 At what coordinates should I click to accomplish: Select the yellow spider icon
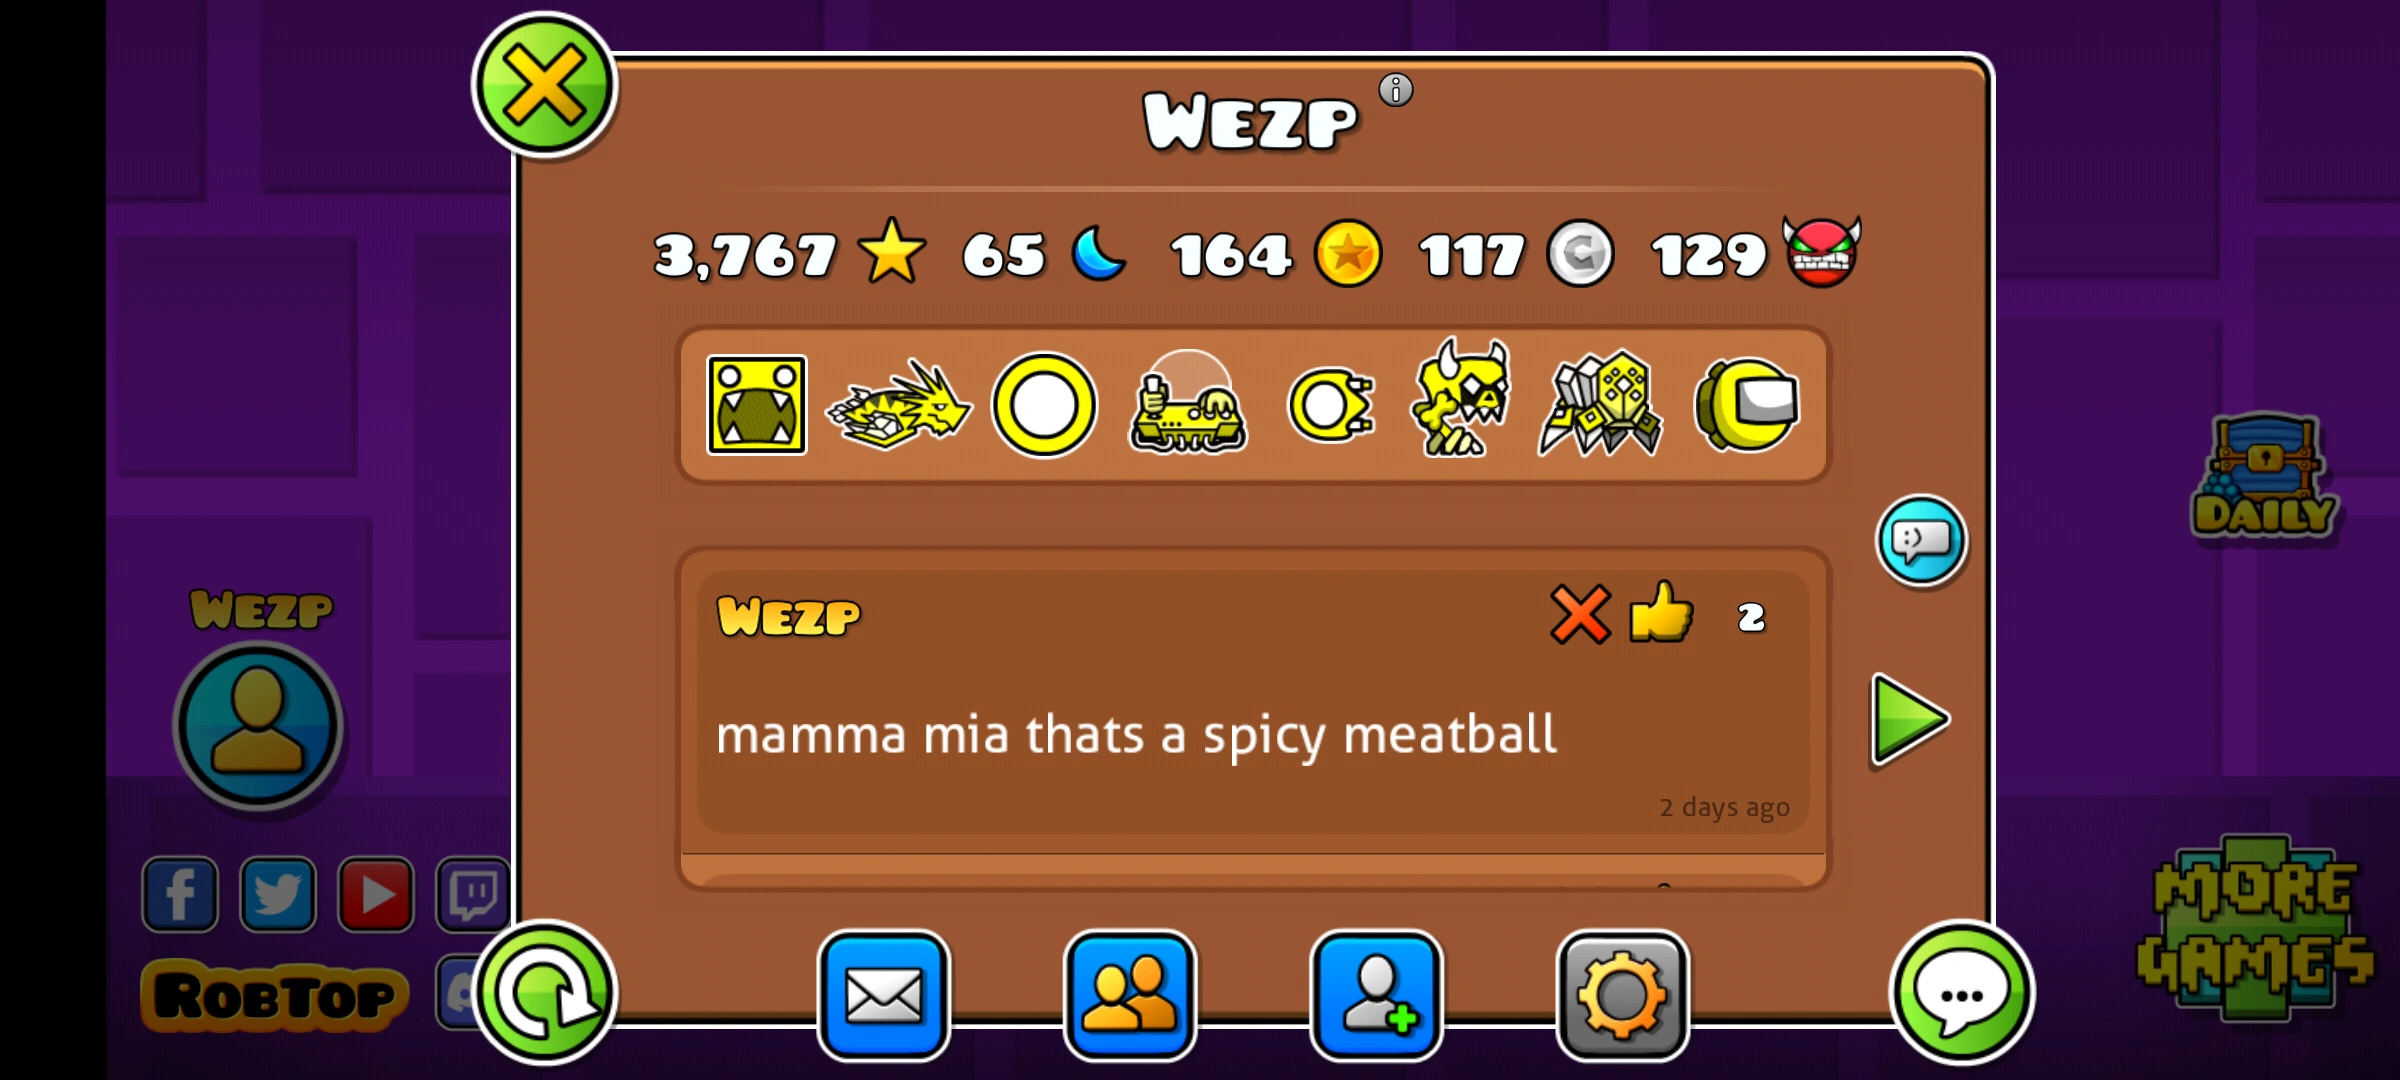tap(1600, 403)
